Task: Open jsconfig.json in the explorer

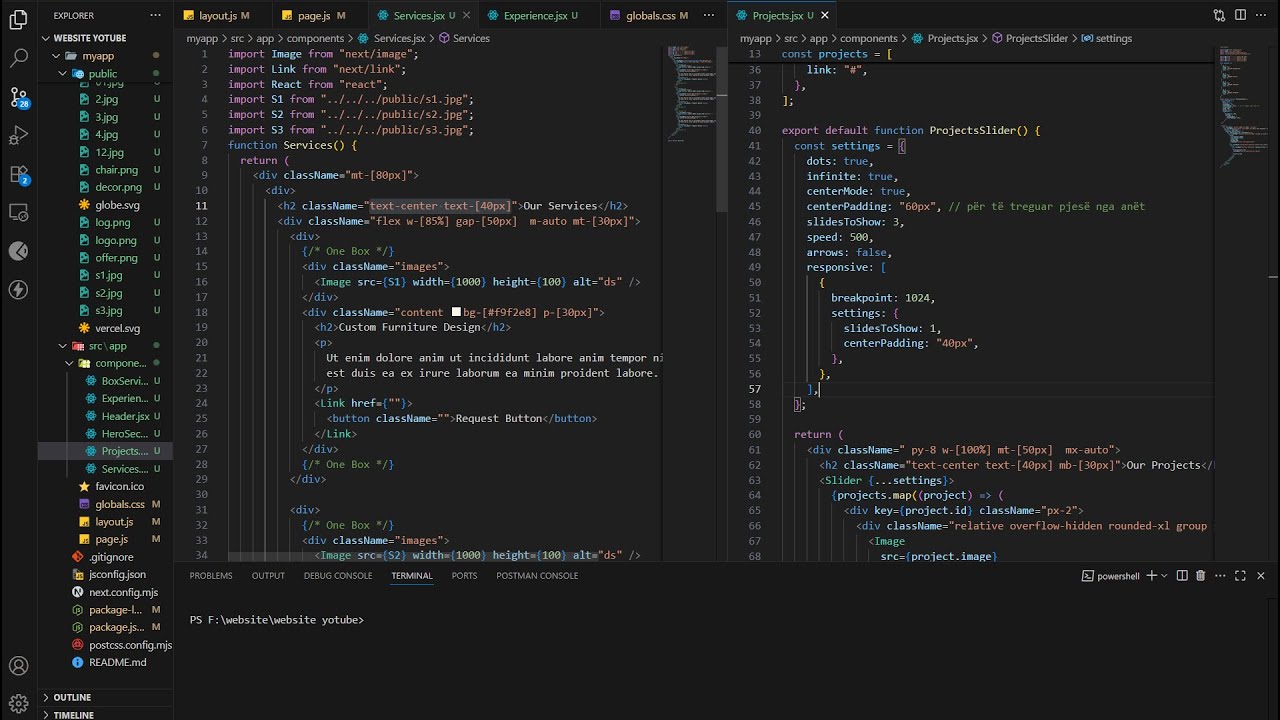Action: [x=116, y=574]
